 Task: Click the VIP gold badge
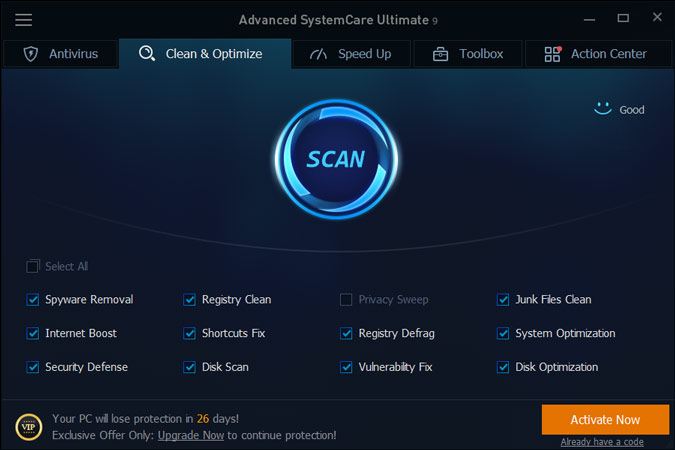(x=28, y=427)
